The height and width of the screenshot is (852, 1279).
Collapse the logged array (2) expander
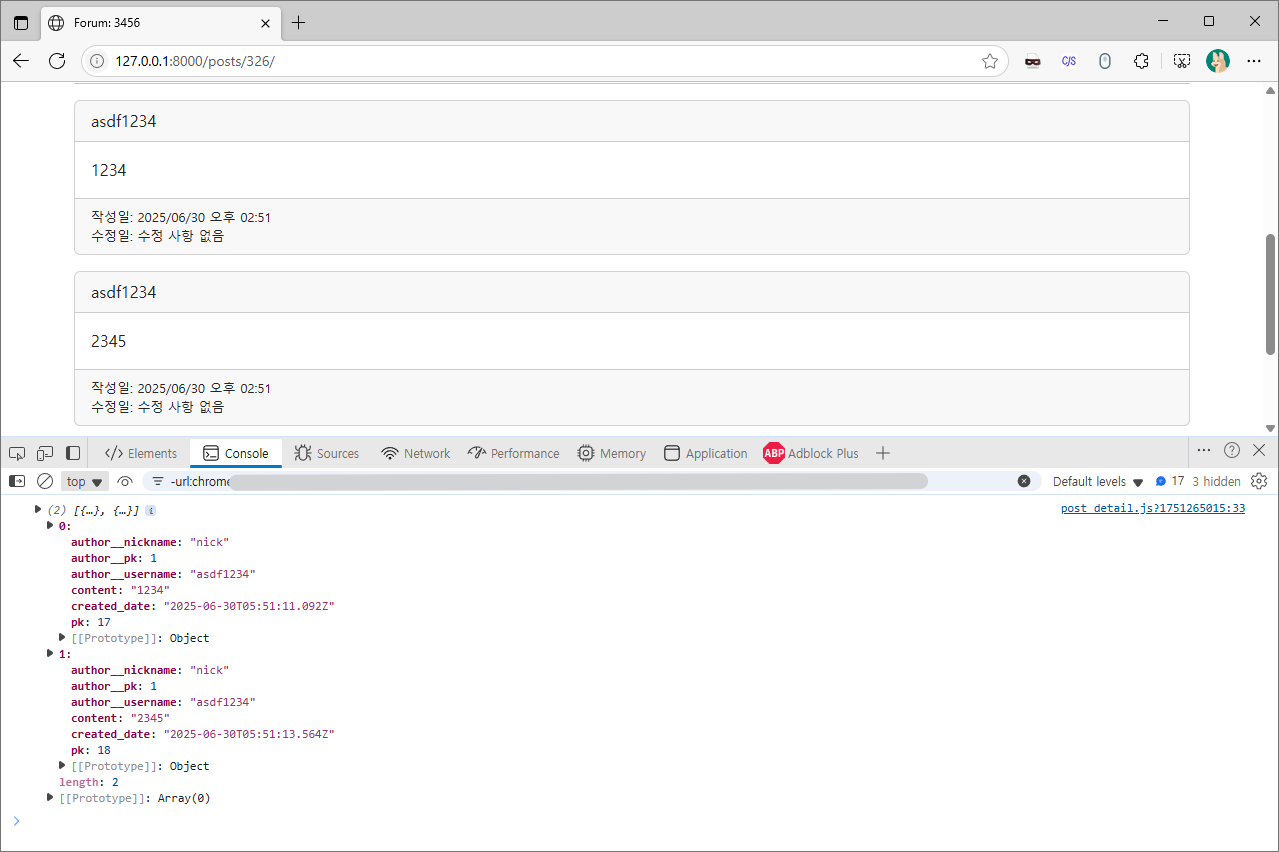click(38, 509)
